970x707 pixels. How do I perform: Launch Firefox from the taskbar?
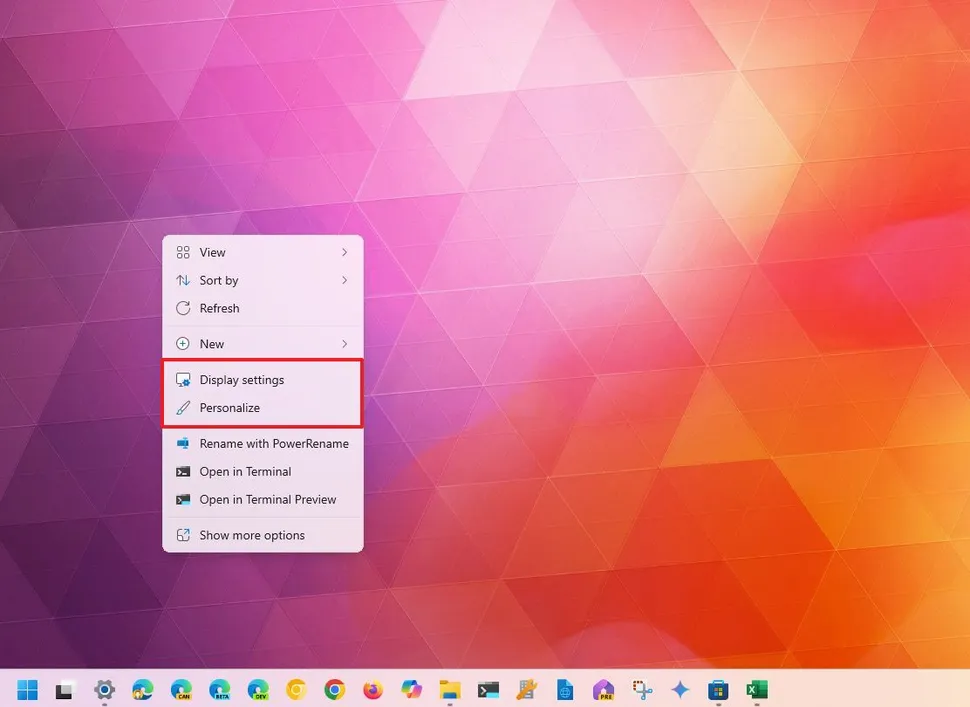pos(372,690)
